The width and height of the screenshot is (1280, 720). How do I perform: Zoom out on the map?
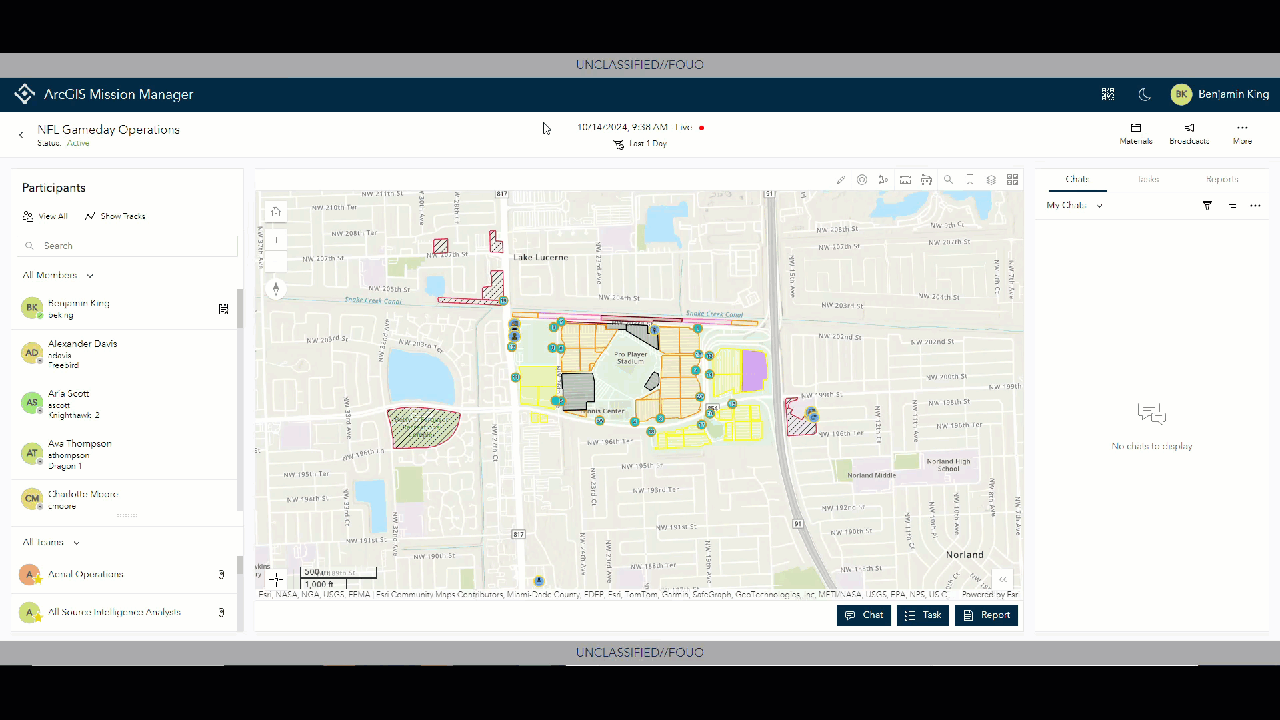coord(276,261)
